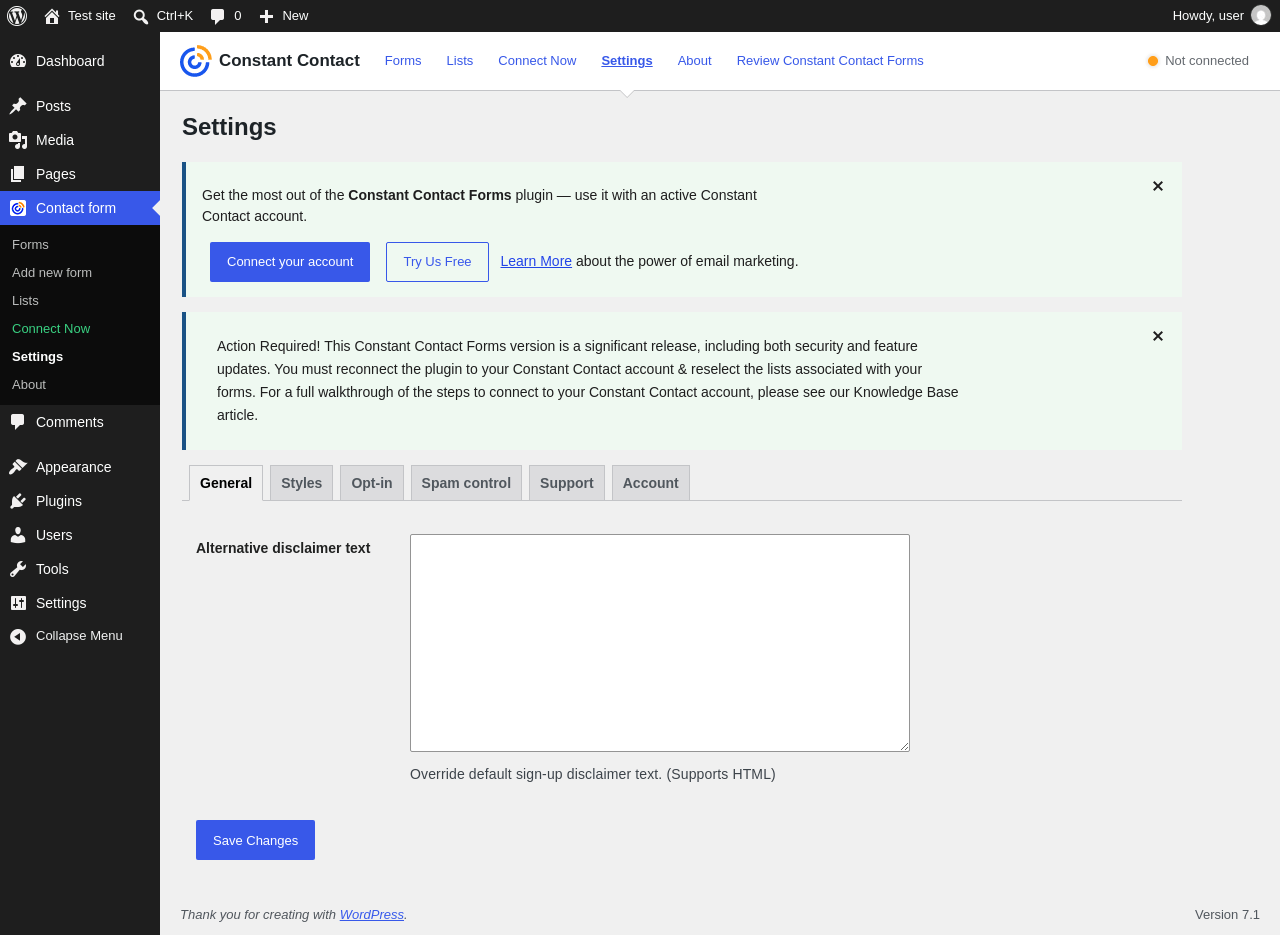Open Lists in the sidebar submenu

click(x=25, y=301)
